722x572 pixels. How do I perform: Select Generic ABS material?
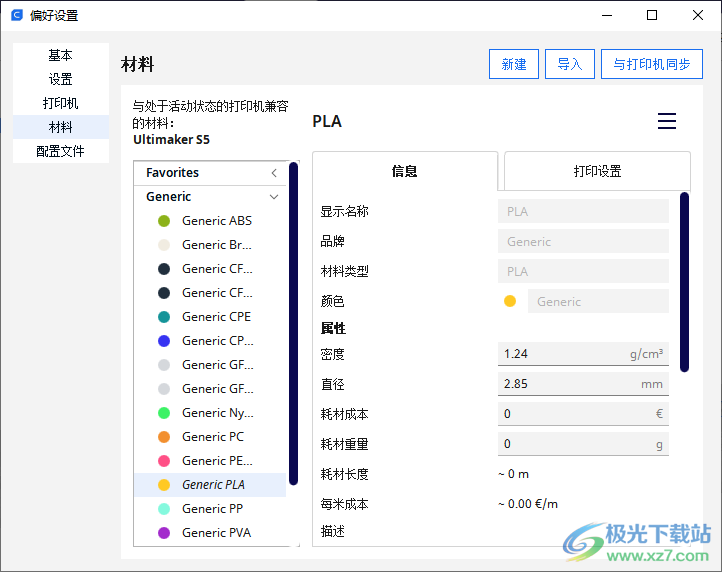[x=210, y=221]
